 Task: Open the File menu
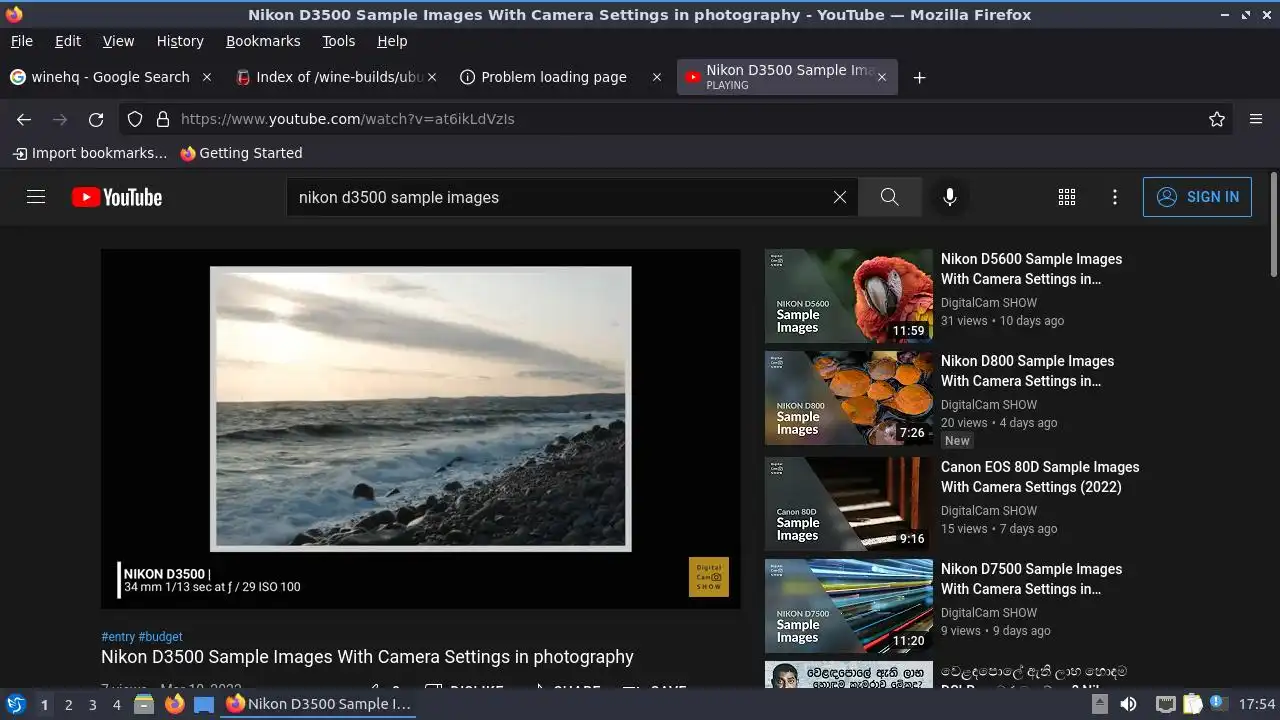(x=21, y=41)
